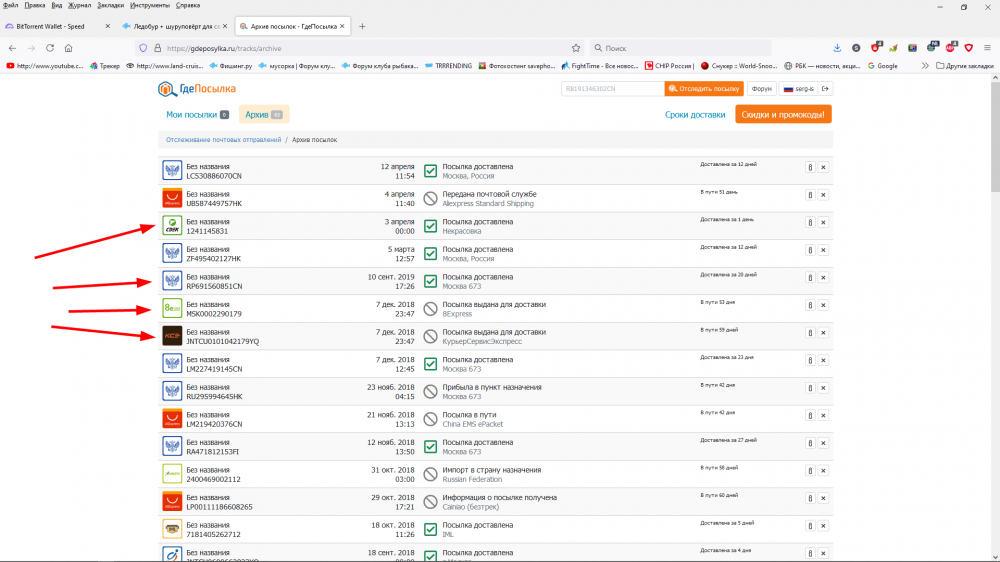Click the "Отследить посылку" button
Viewport: 1000px width, 562px height.
coord(705,89)
